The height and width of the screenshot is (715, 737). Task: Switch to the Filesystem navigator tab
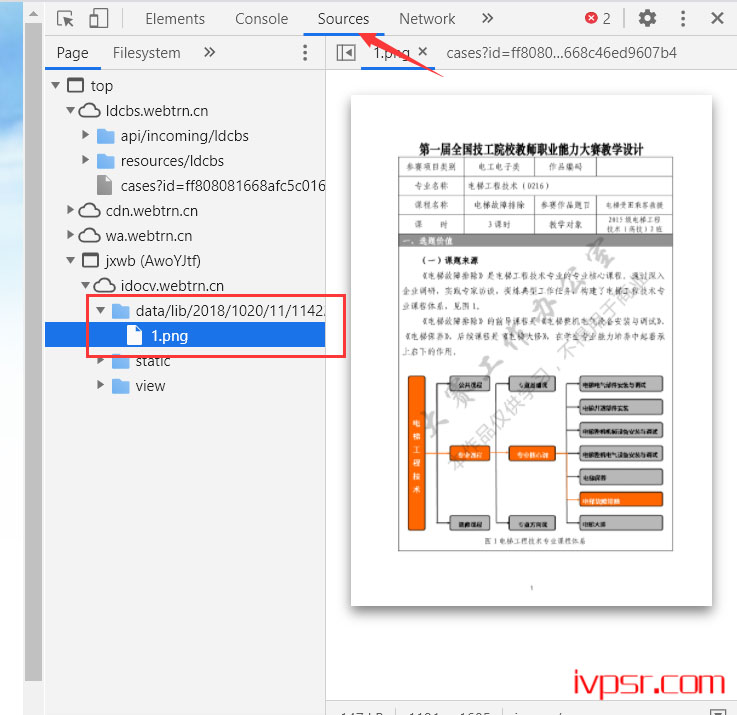(x=146, y=53)
